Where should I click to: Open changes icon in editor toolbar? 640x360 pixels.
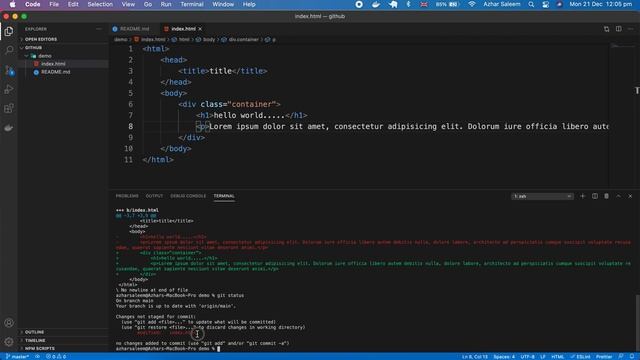coord(607,29)
